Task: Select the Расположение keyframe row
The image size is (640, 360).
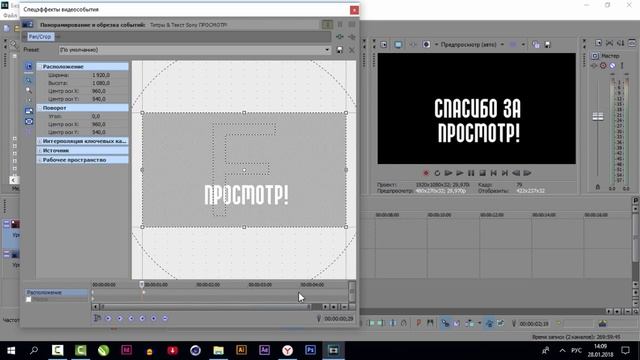Action: click(56, 292)
